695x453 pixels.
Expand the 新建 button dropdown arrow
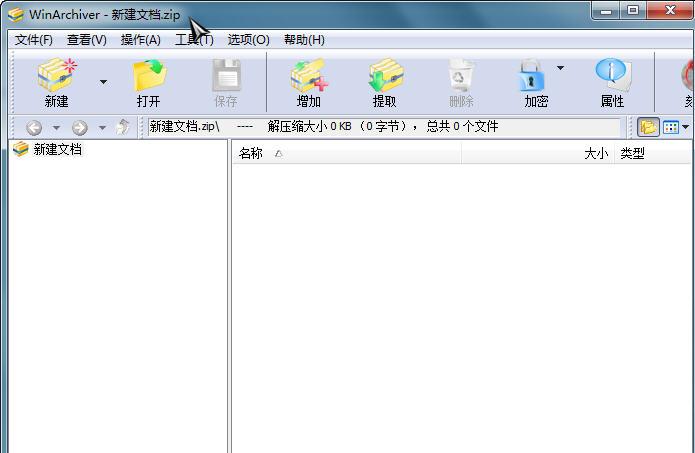click(x=103, y=82)
